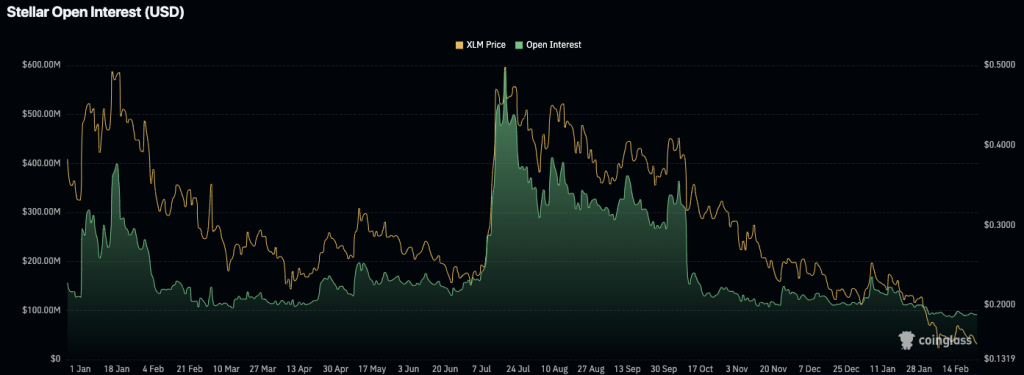Click the 7 Dec date label
Image resolution: width=1024 pixels, height=375 pixels.
(810, 369)
